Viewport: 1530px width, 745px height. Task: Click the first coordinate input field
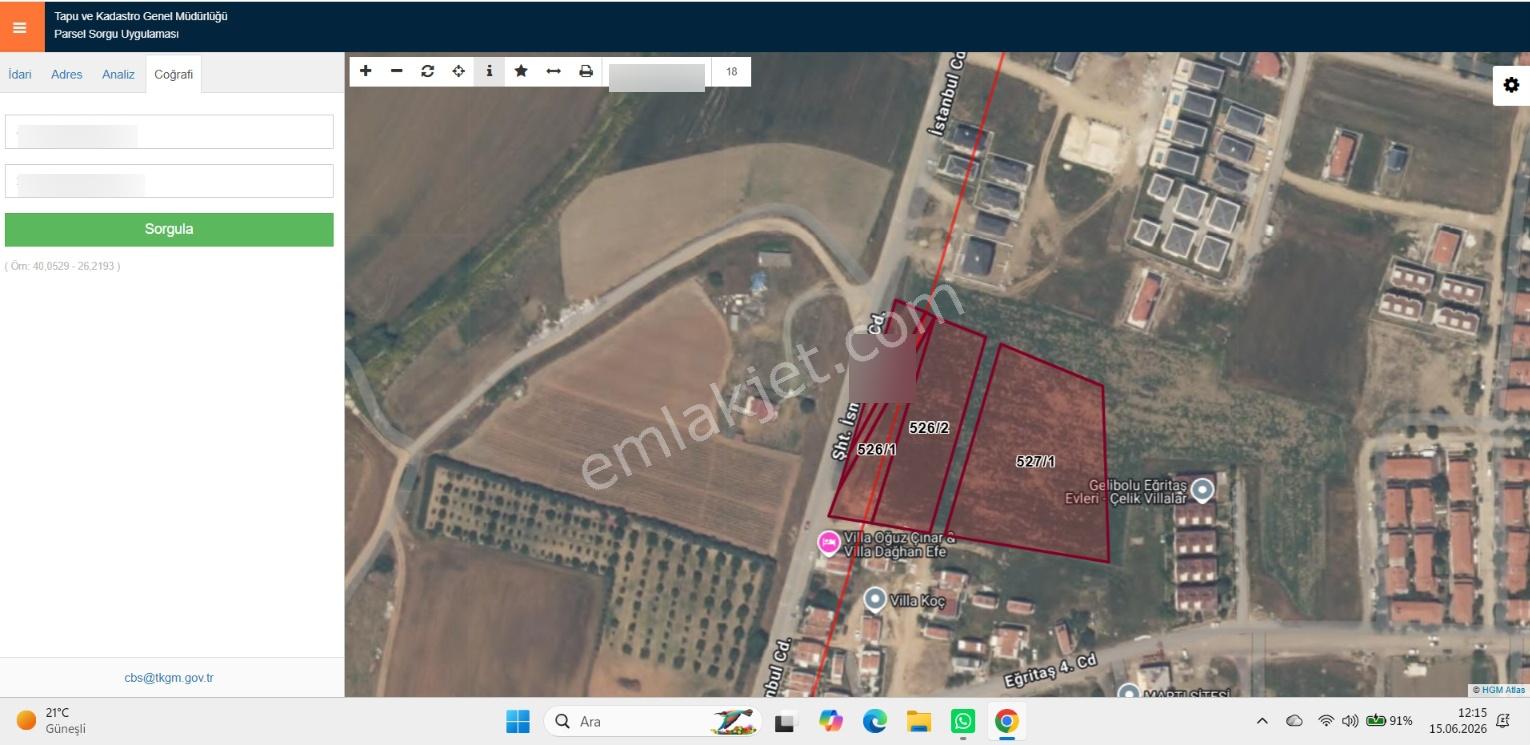pos(169,132)
